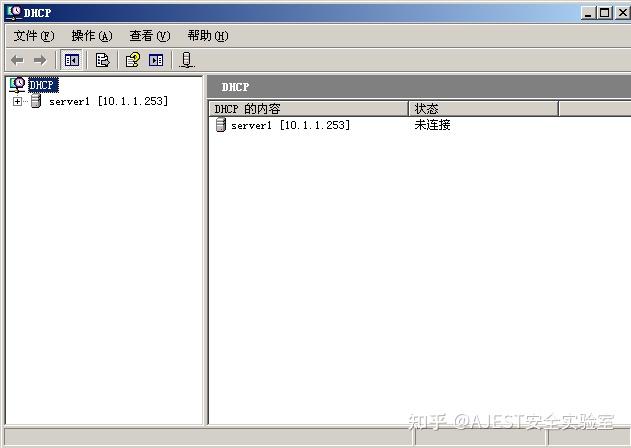This screenshot has height=448, width=631.
Task: Click the Forward arrow toolbar icon
Action: pyautogui.click(x=39, y=60)
